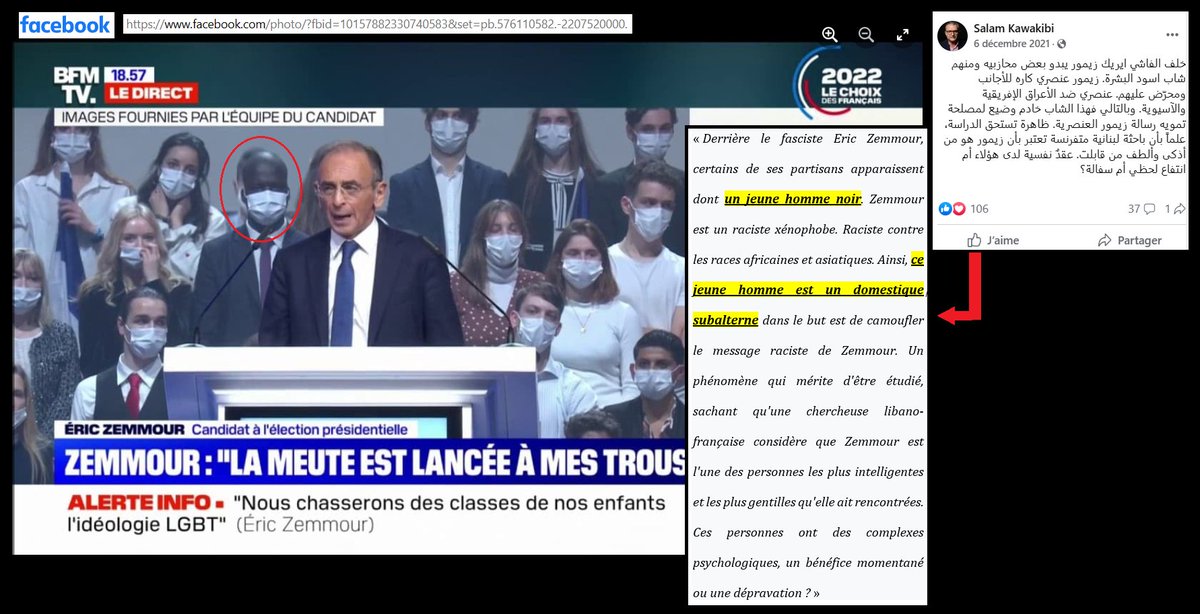The image size is (1200, 614).
Task: Click the red heart reaction icon
Action: (x=958, y=208)
